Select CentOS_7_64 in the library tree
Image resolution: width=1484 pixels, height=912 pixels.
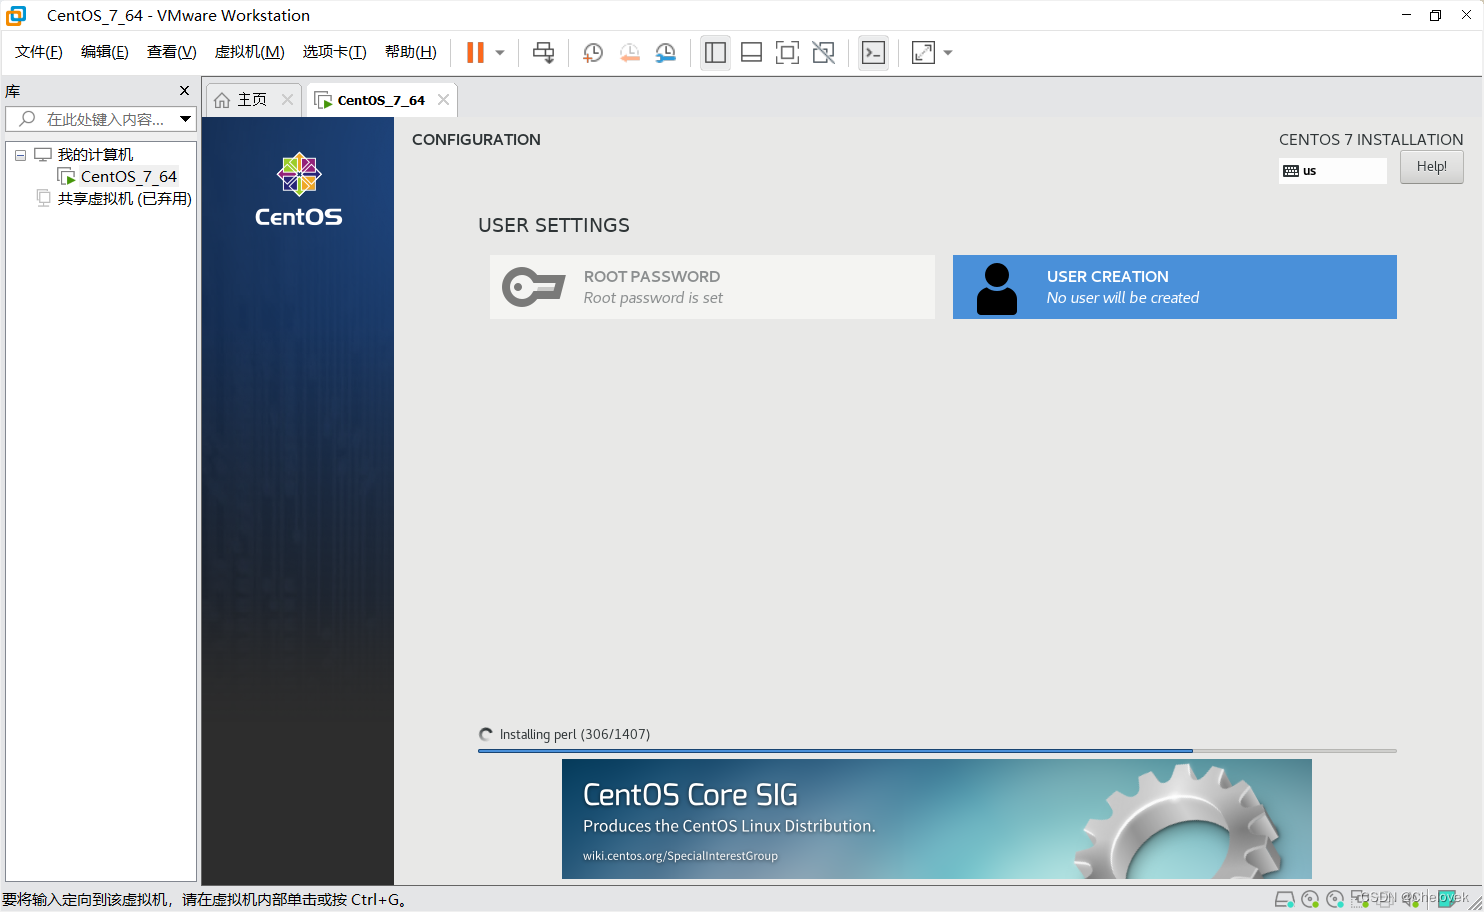128,177
